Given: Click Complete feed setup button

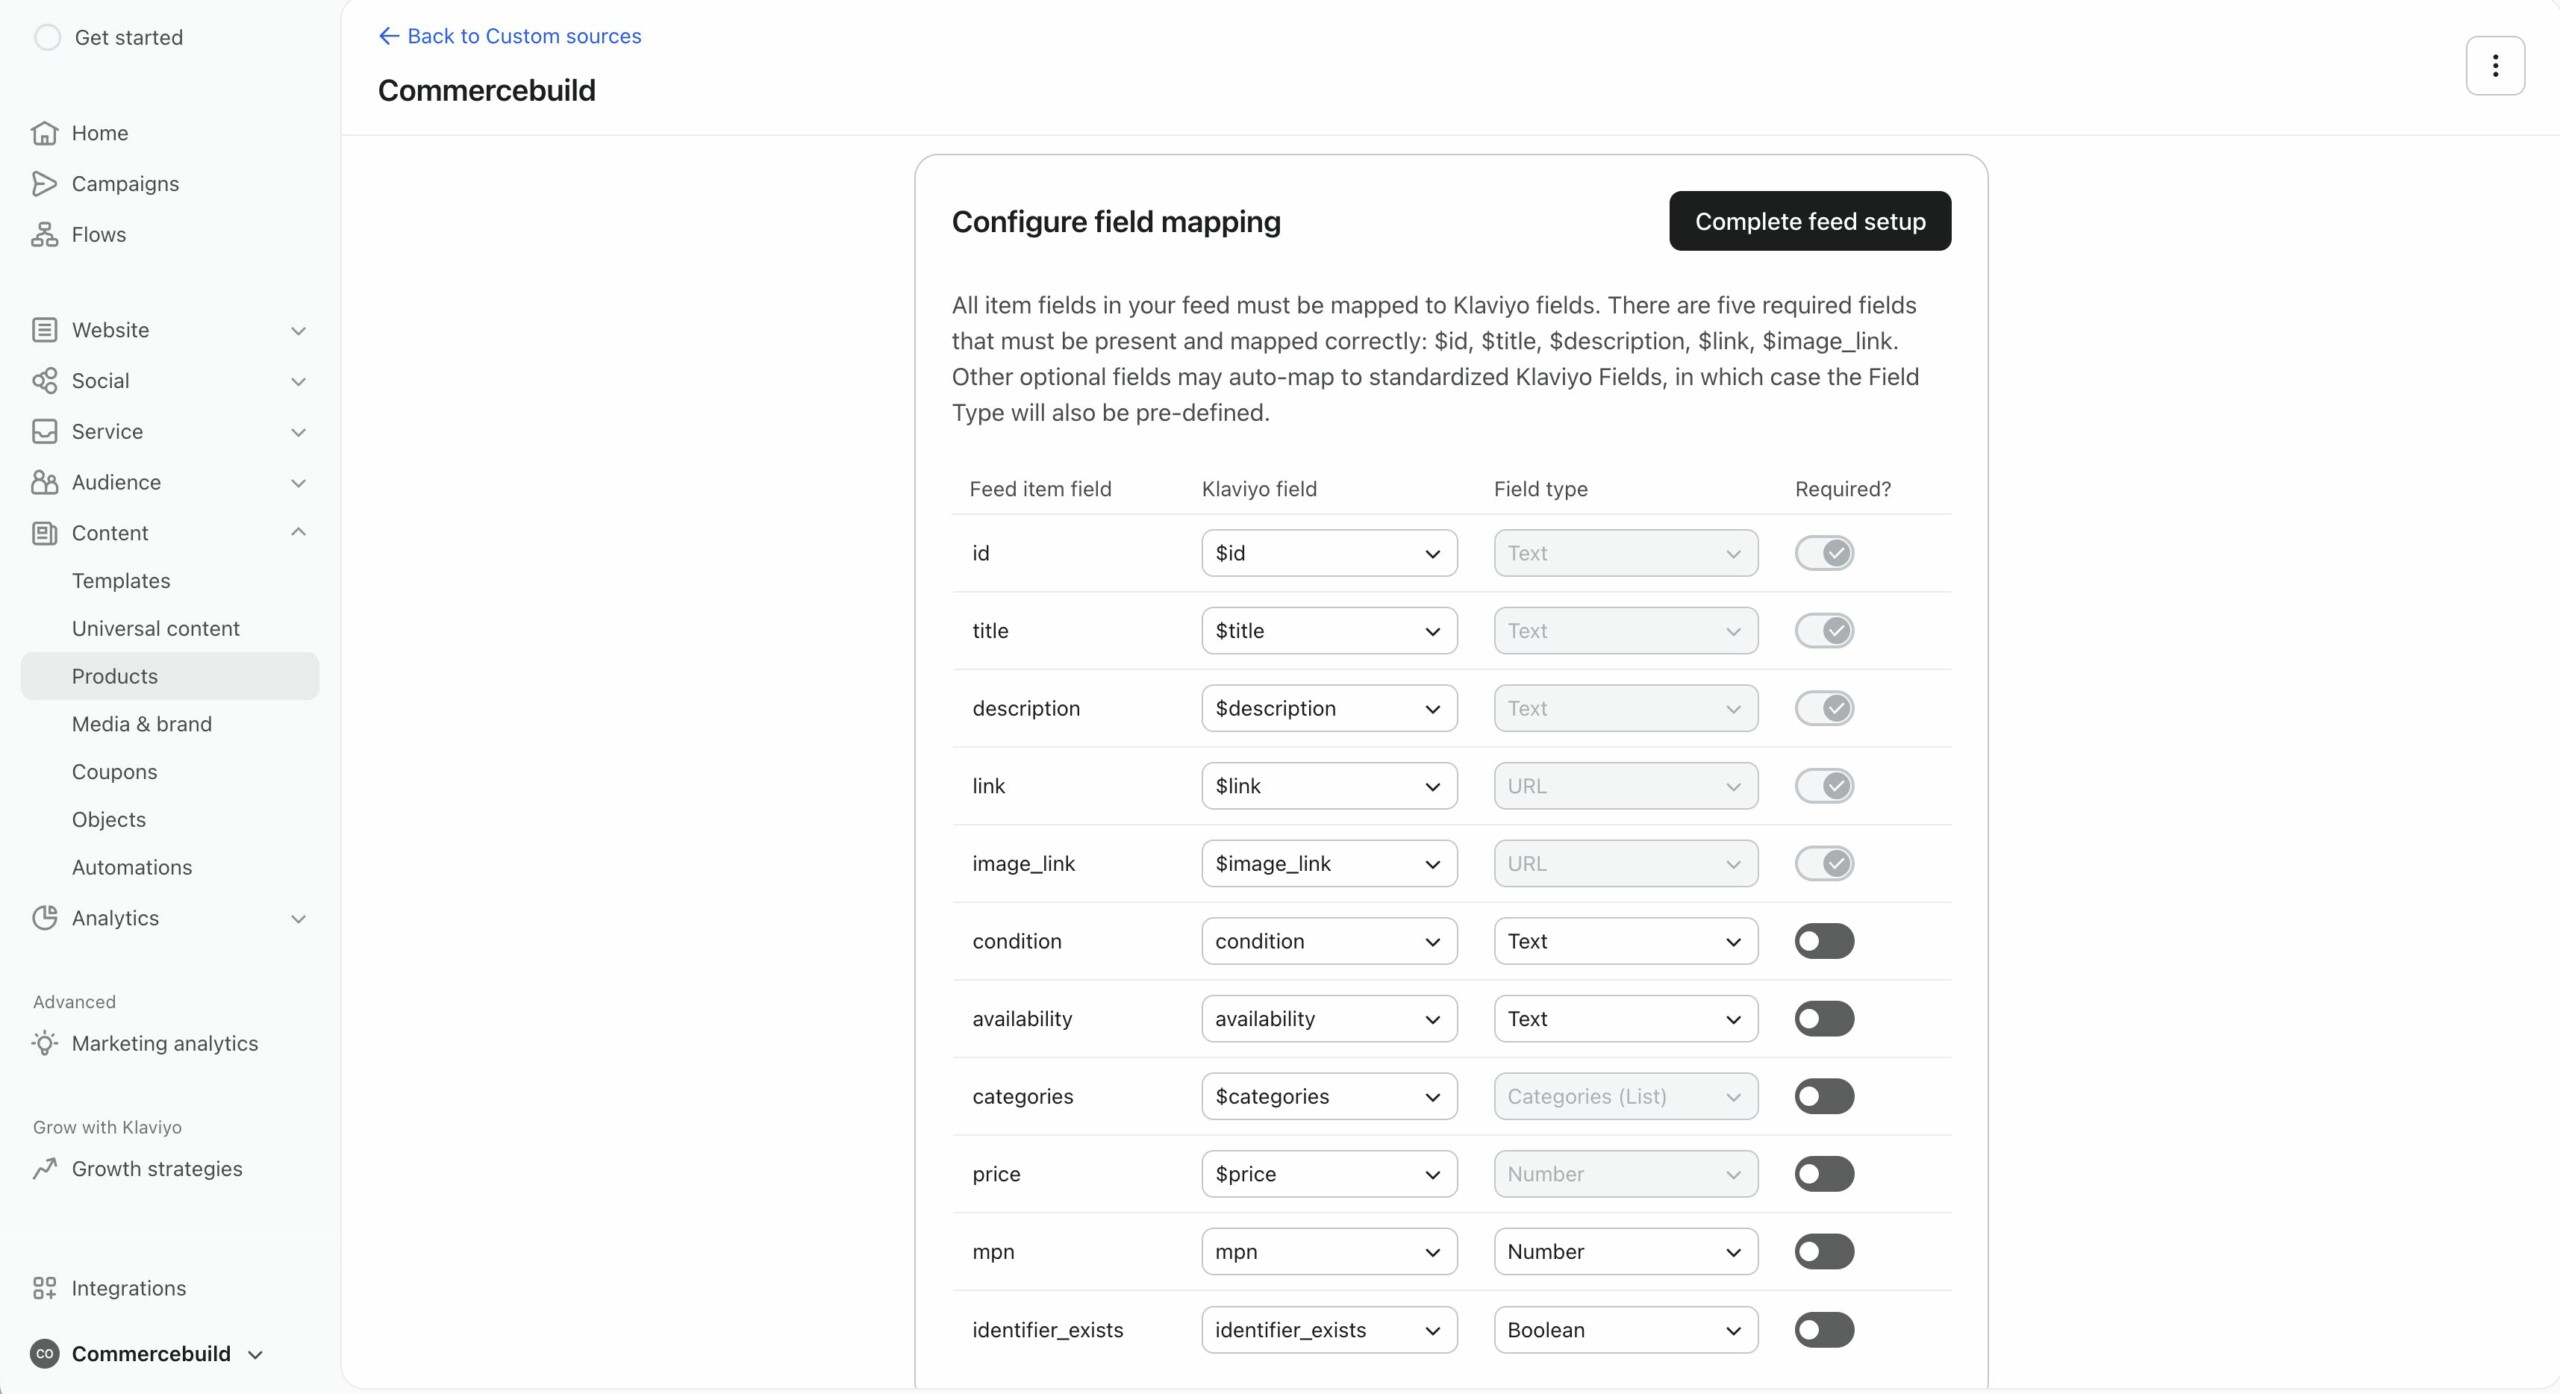Looking at the screenshot, I should point(1809,221).
